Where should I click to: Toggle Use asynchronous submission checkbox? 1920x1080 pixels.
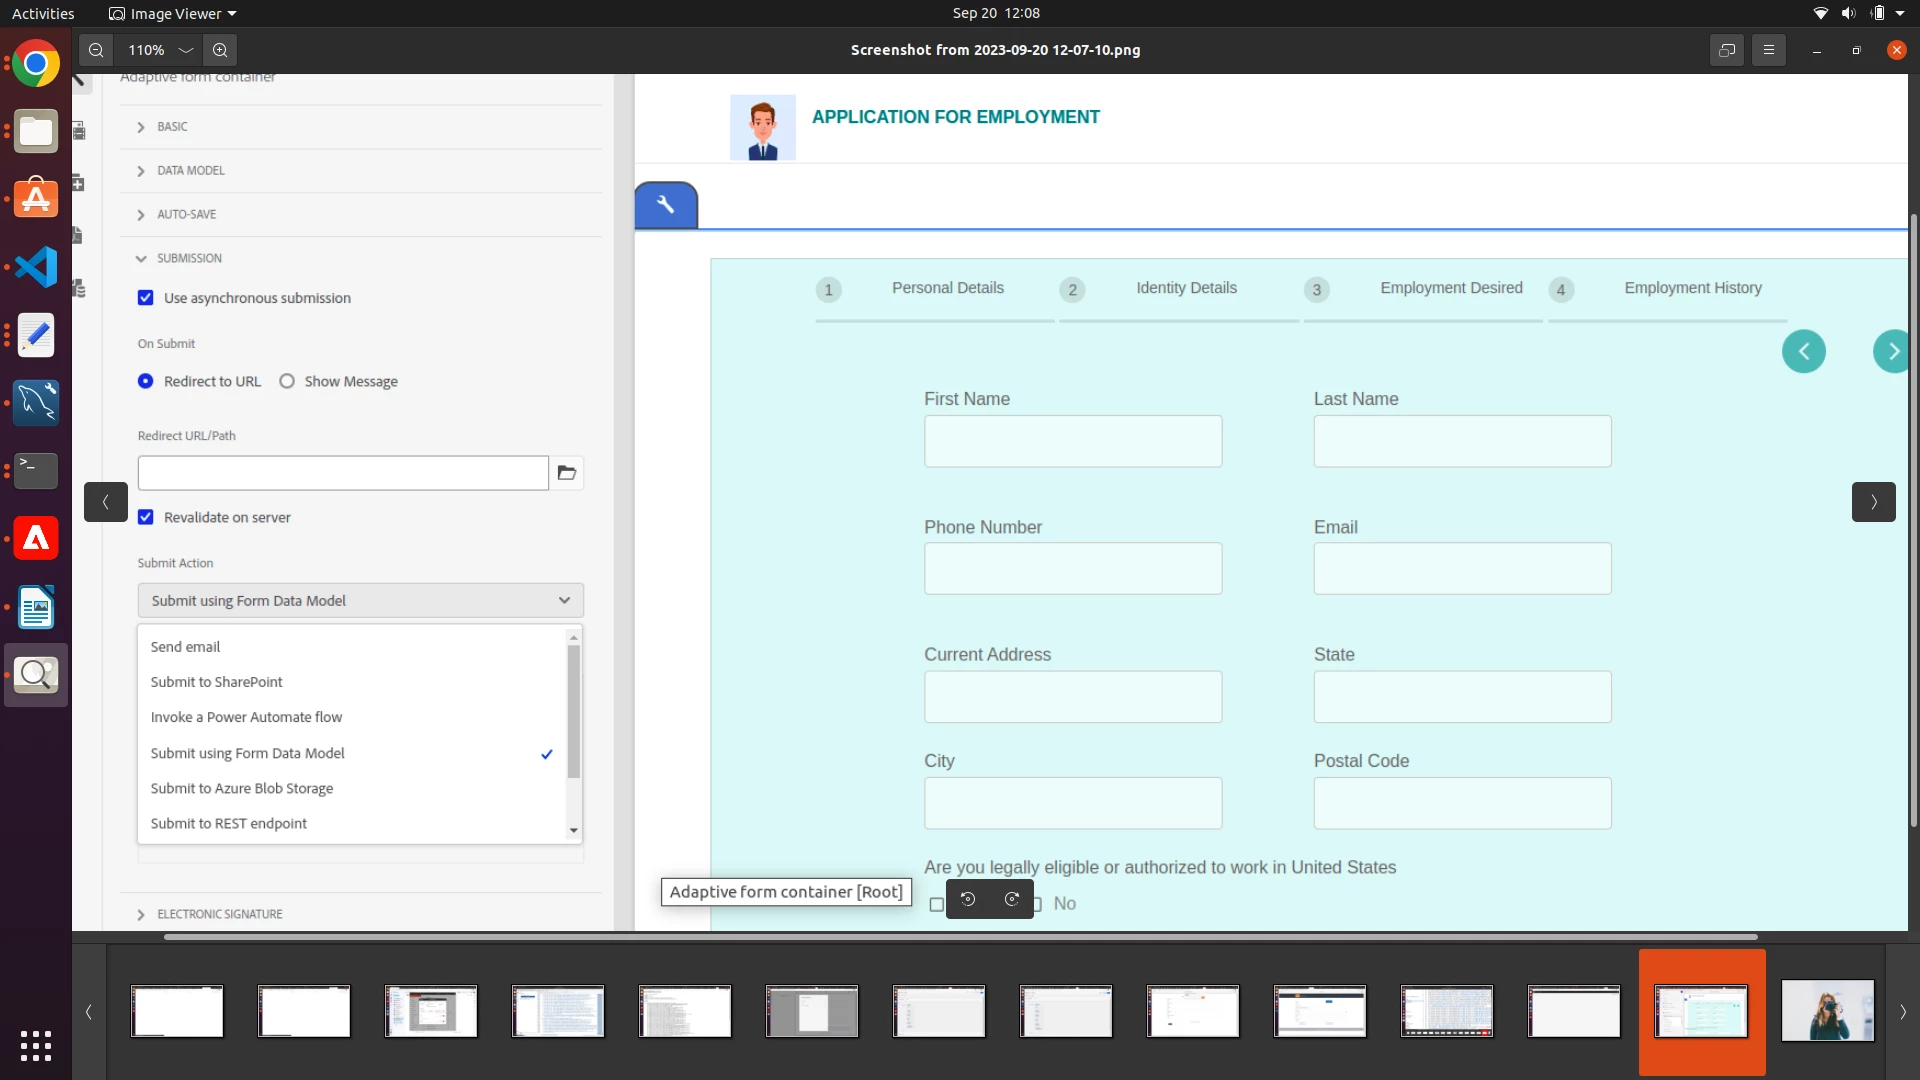coord(146,298)
